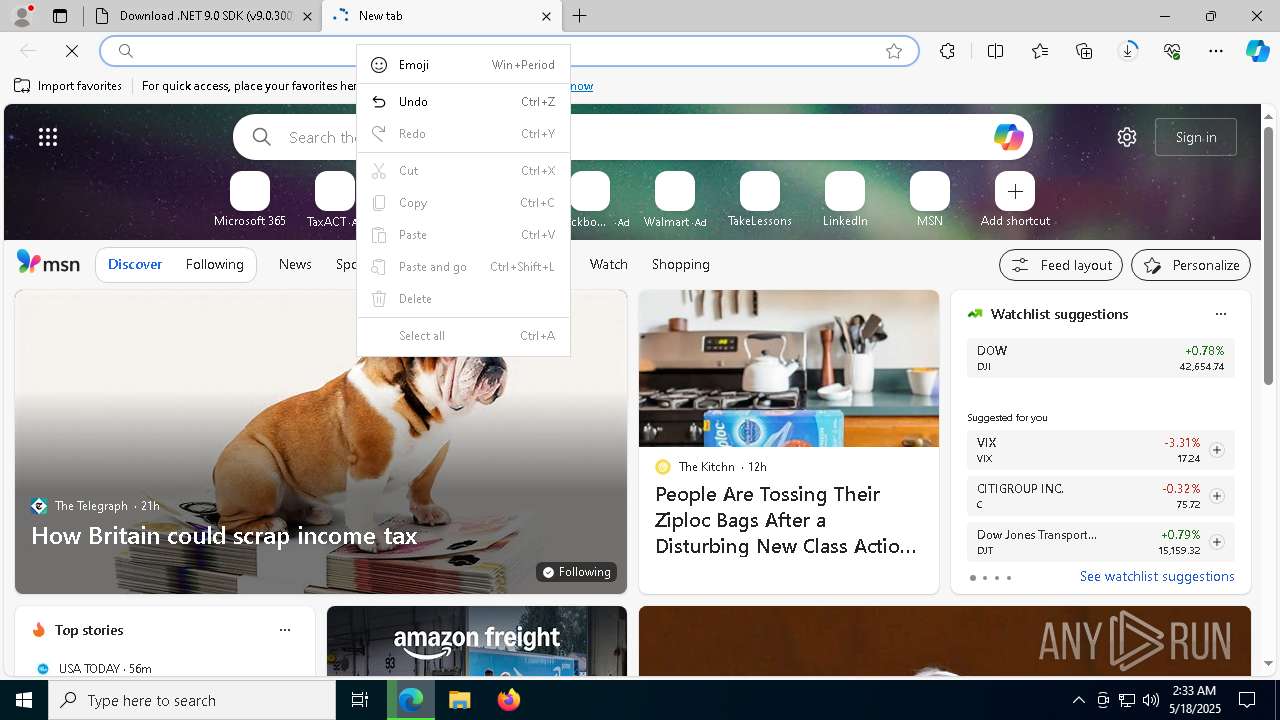Open Watchlist suggestions more options

click(1220, 314)
